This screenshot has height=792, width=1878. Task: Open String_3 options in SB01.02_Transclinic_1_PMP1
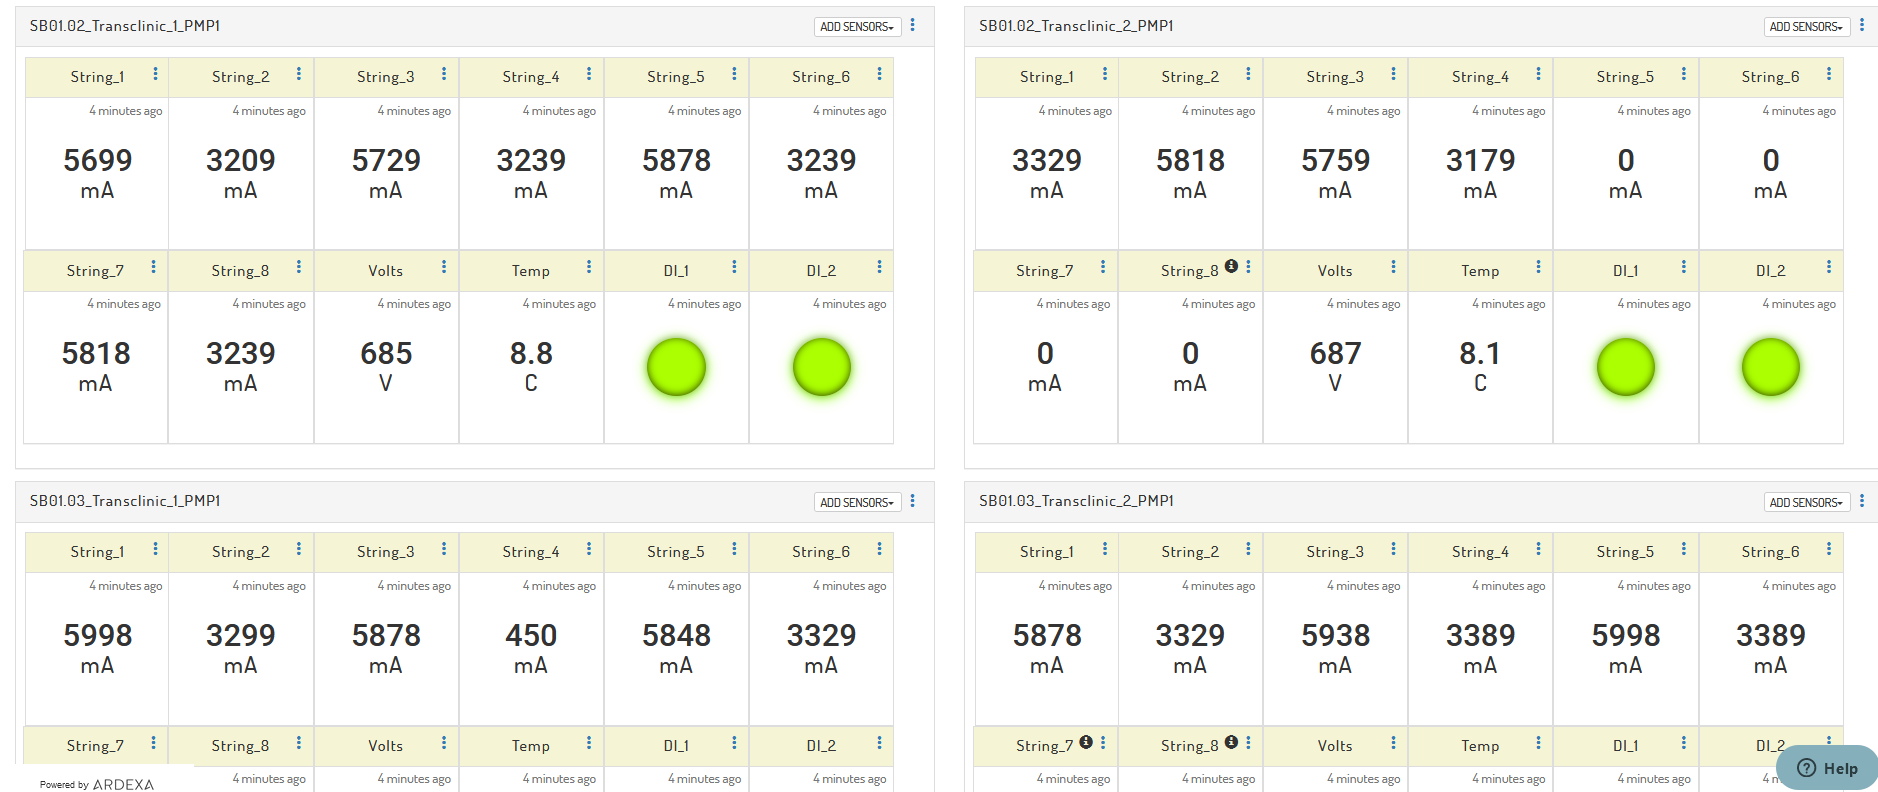(444, 74)
